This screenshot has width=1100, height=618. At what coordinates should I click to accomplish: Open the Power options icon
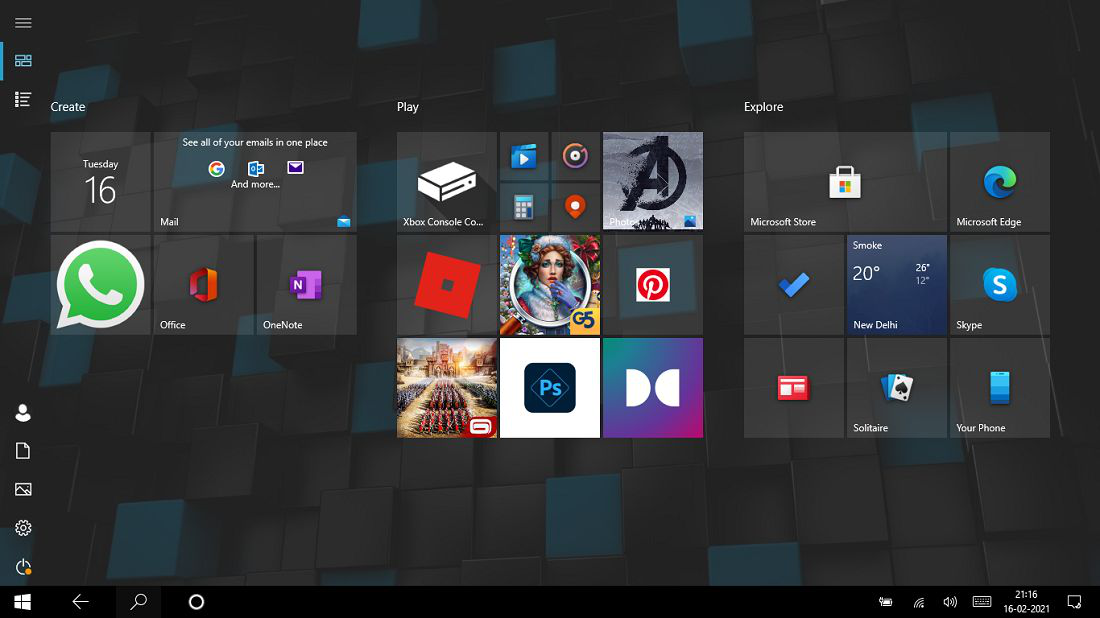(23, 566)
